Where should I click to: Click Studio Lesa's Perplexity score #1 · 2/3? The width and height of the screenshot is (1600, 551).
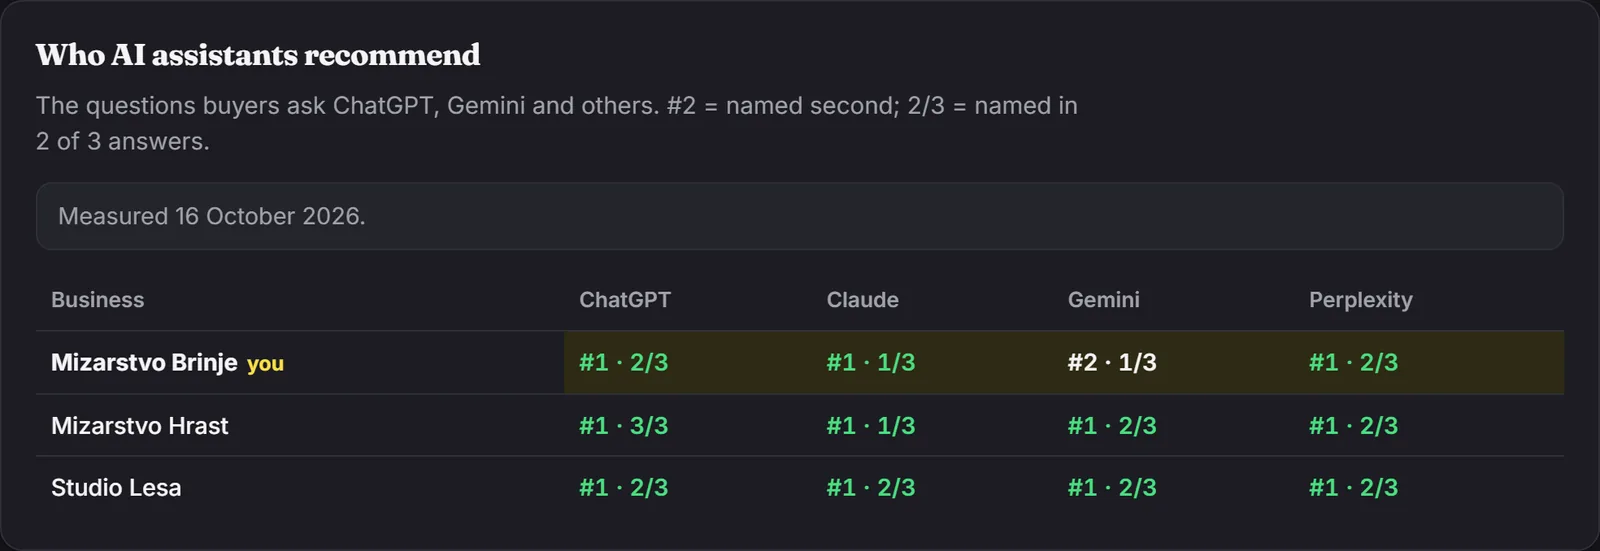click(1354, 488)
